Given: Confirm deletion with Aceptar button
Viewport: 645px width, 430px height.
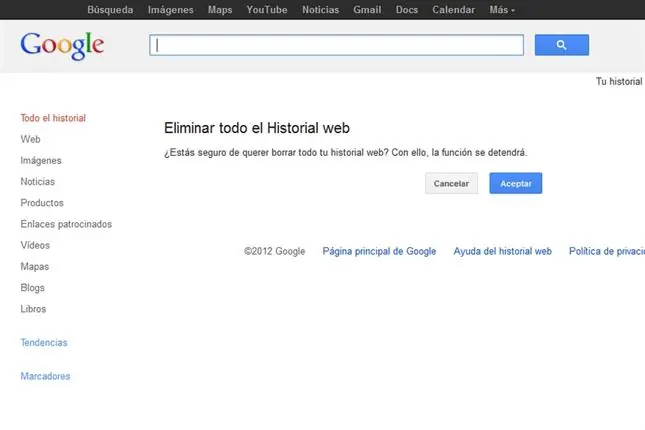Looking at the screenshot, I should (x=516, y=183).
